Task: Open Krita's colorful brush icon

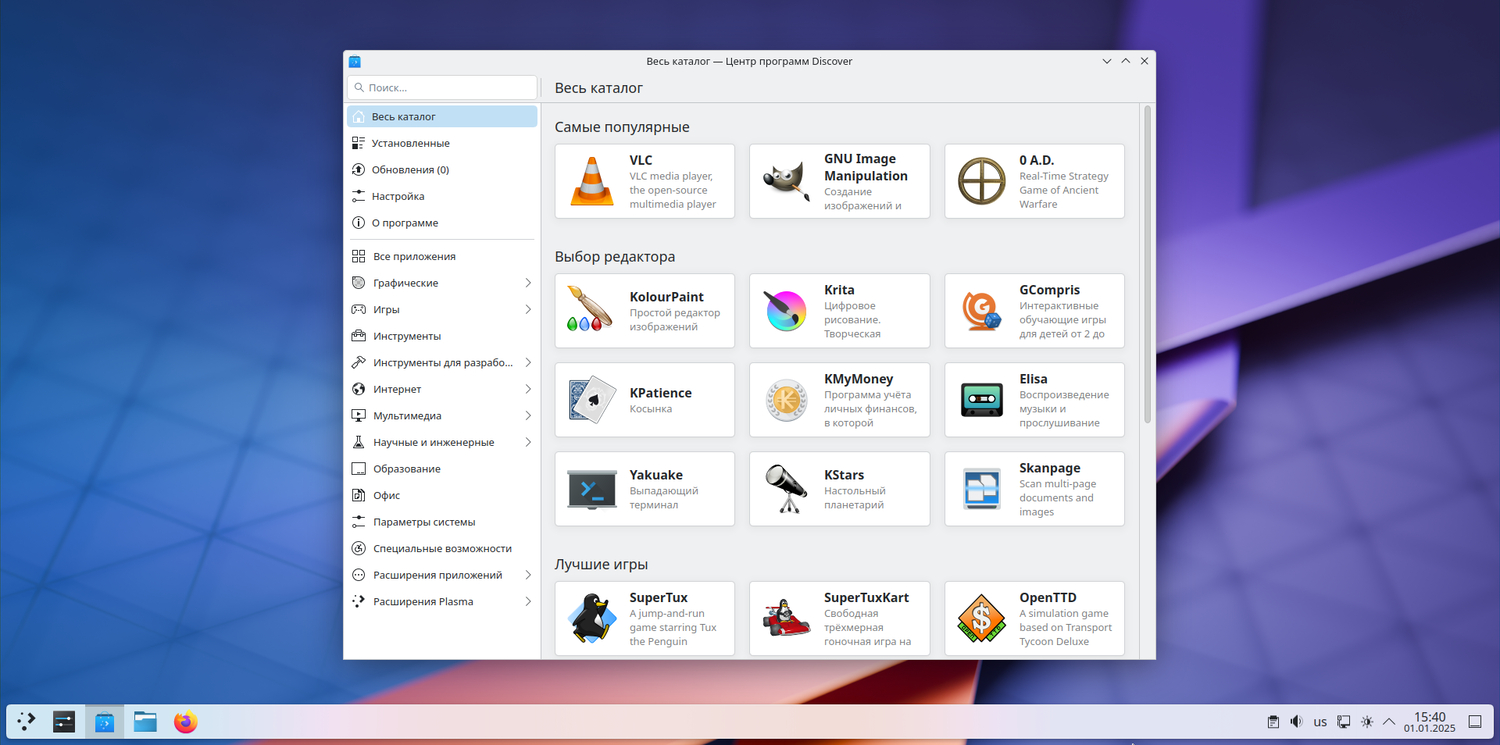Action: point(786,311)
